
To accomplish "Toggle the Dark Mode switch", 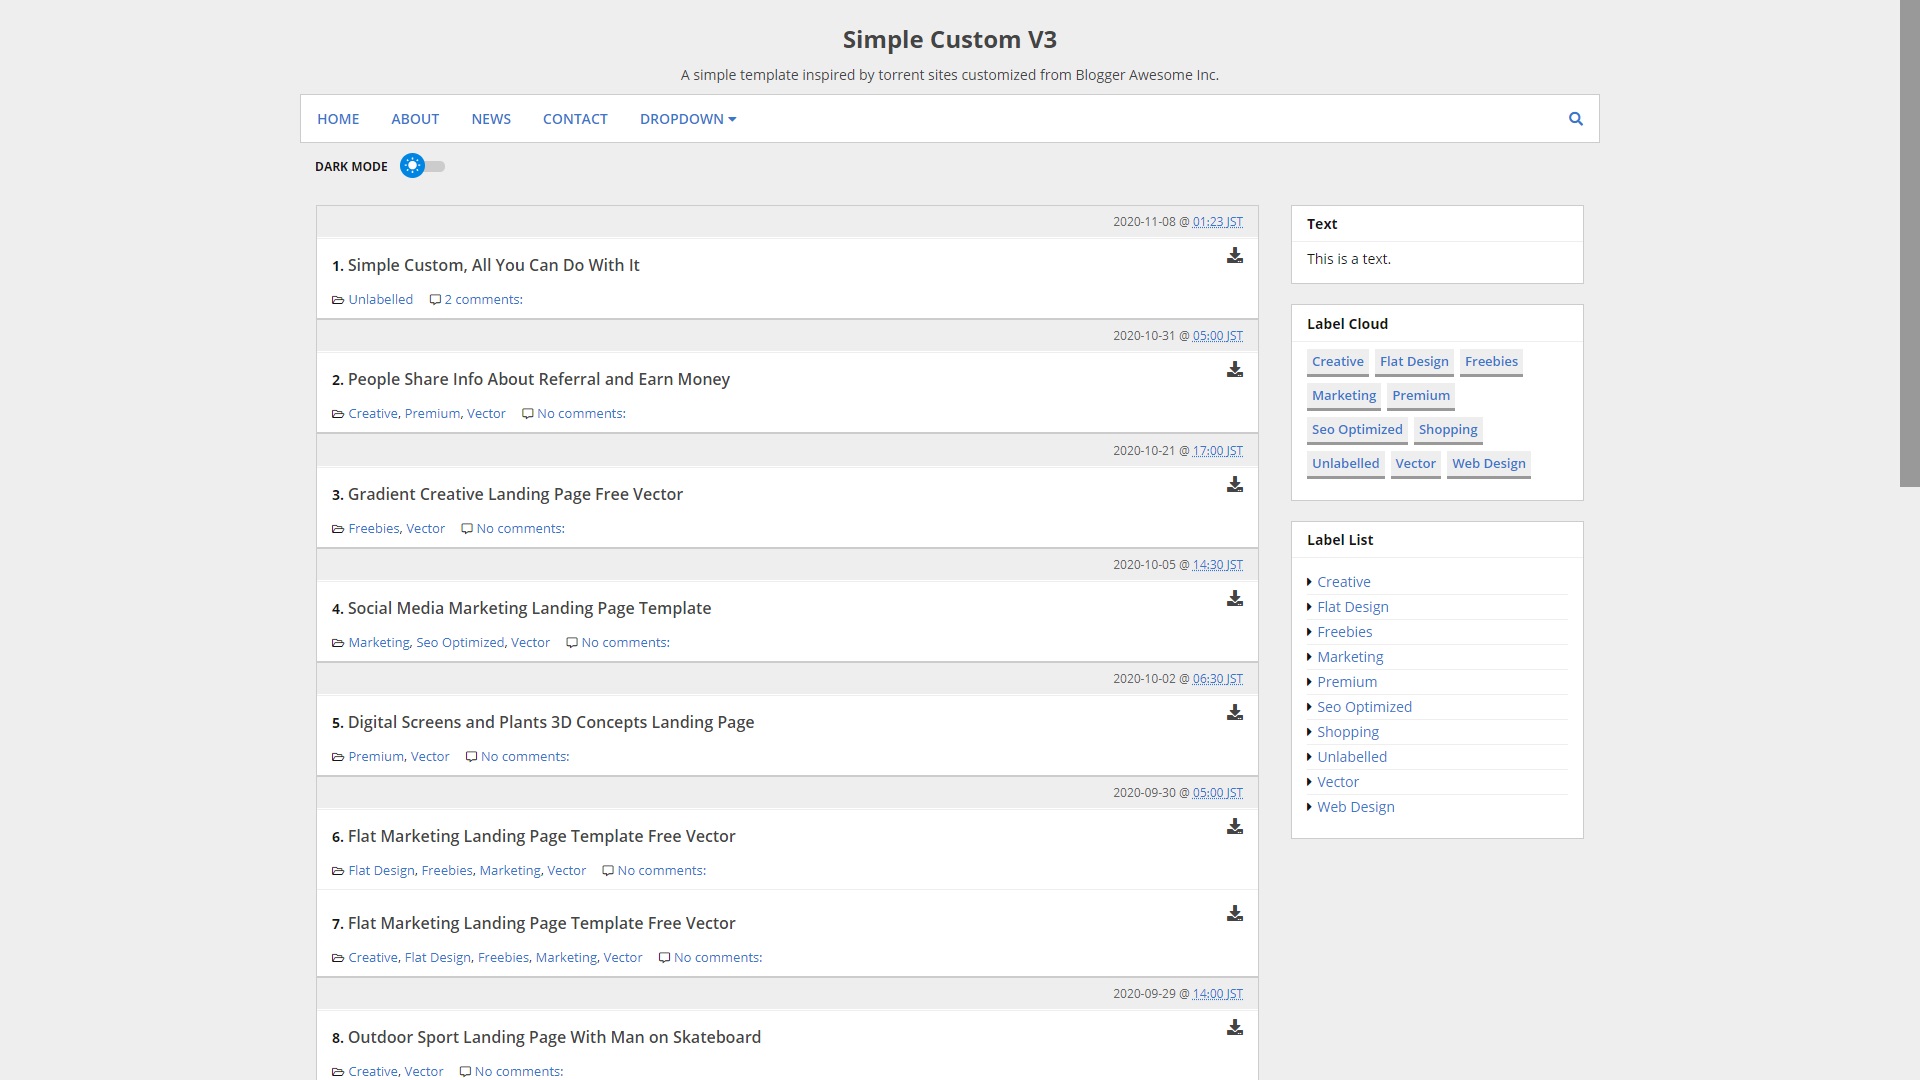I will [x=422, y=166].
